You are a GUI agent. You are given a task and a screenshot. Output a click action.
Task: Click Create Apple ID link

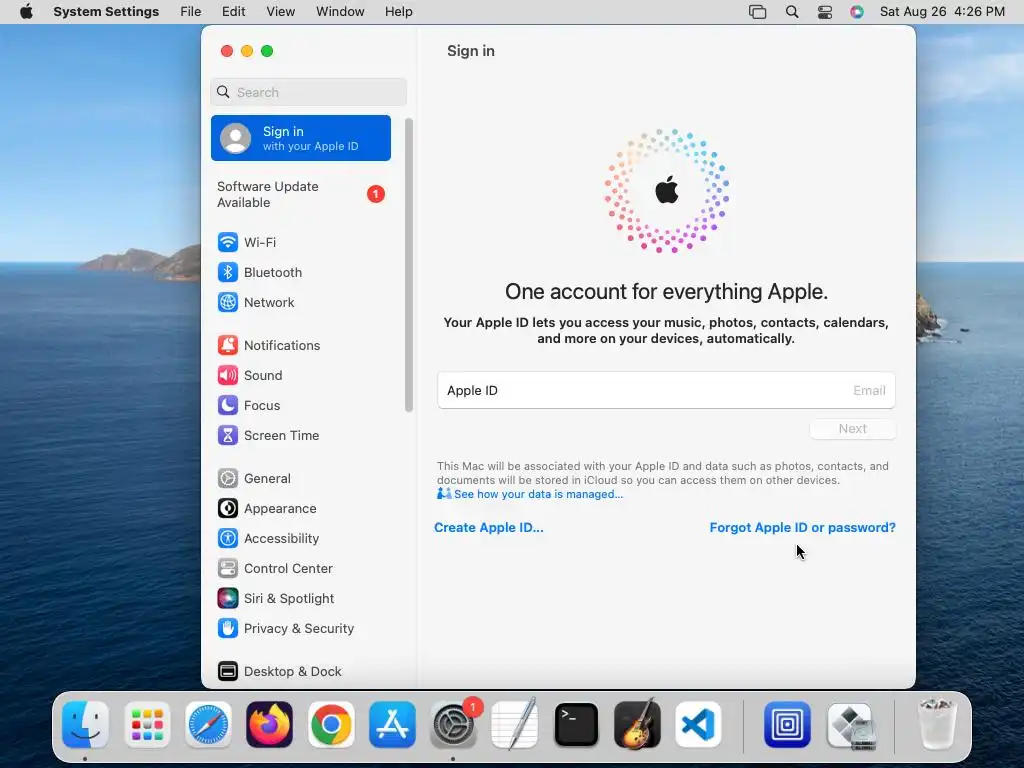(x=488, y=528)
